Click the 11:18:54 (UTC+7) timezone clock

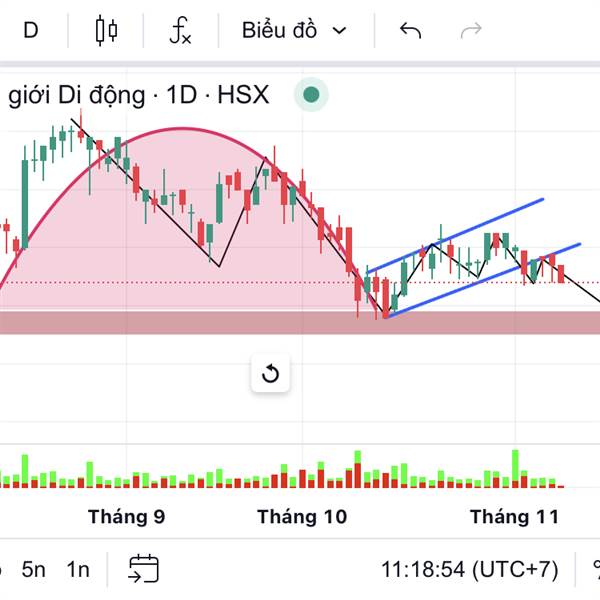(470, 569)
